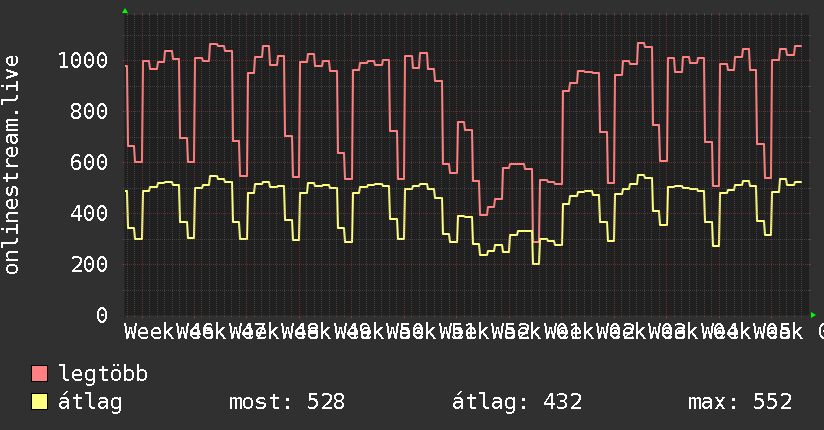Select the átlag legend label beside the yellow swatch

pos(90,402)
